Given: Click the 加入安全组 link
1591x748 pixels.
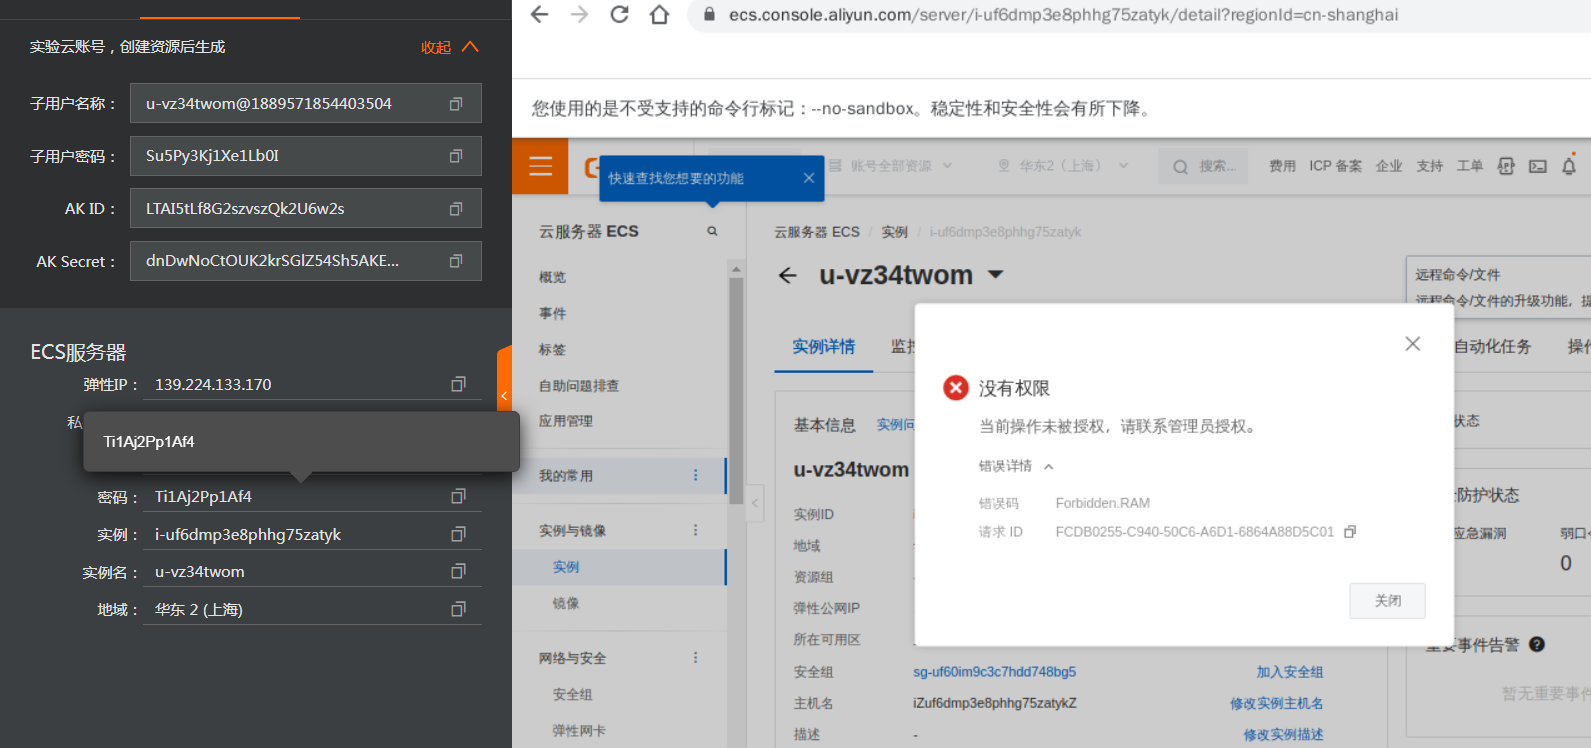Looking at the screenshot, I should click(1290, 672).
